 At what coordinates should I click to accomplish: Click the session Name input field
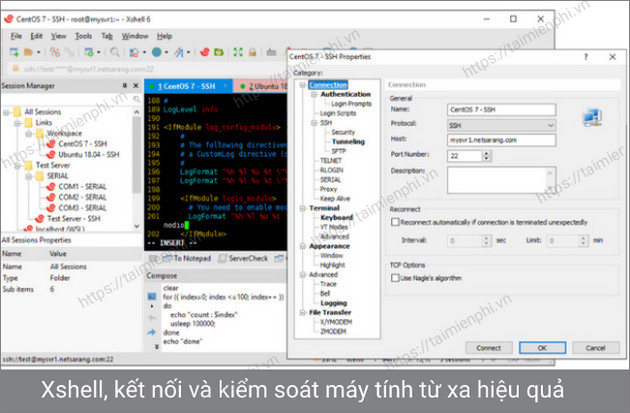(501, 110)
